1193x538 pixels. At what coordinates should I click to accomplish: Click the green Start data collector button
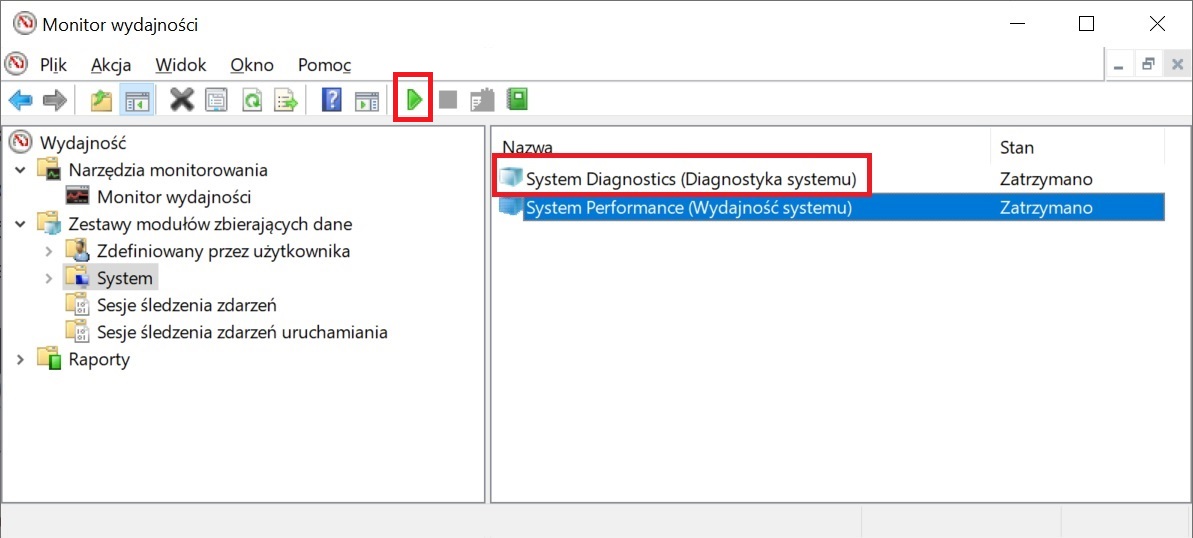[413, 99]
